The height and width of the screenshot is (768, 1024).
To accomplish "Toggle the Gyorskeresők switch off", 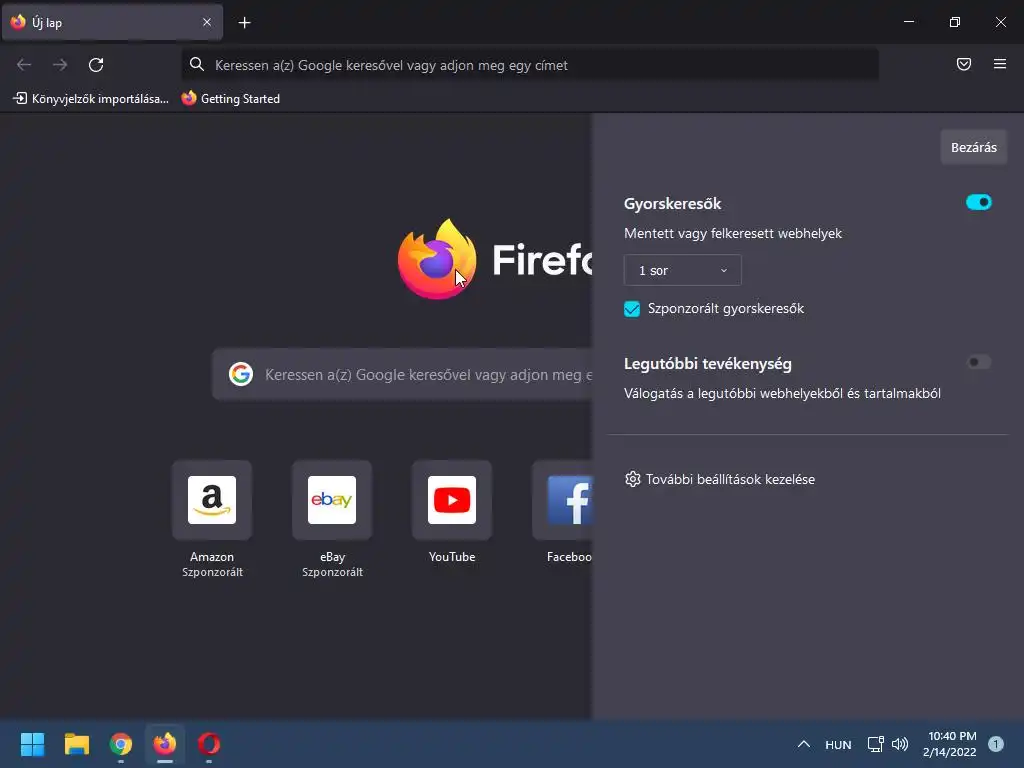I will tap(978, 202).
